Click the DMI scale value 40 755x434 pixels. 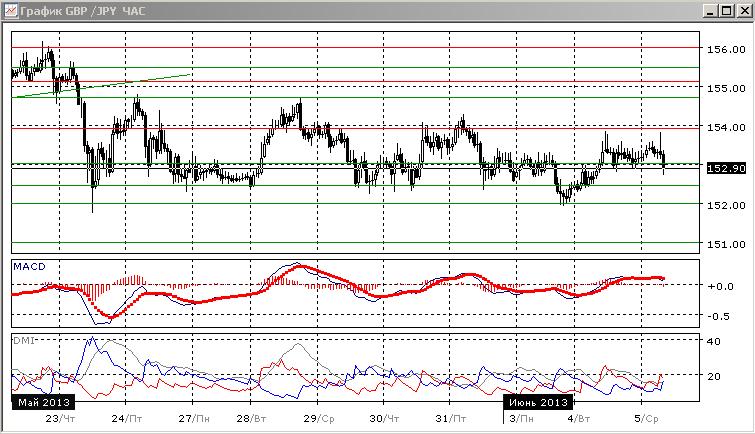tap(714, 342)
